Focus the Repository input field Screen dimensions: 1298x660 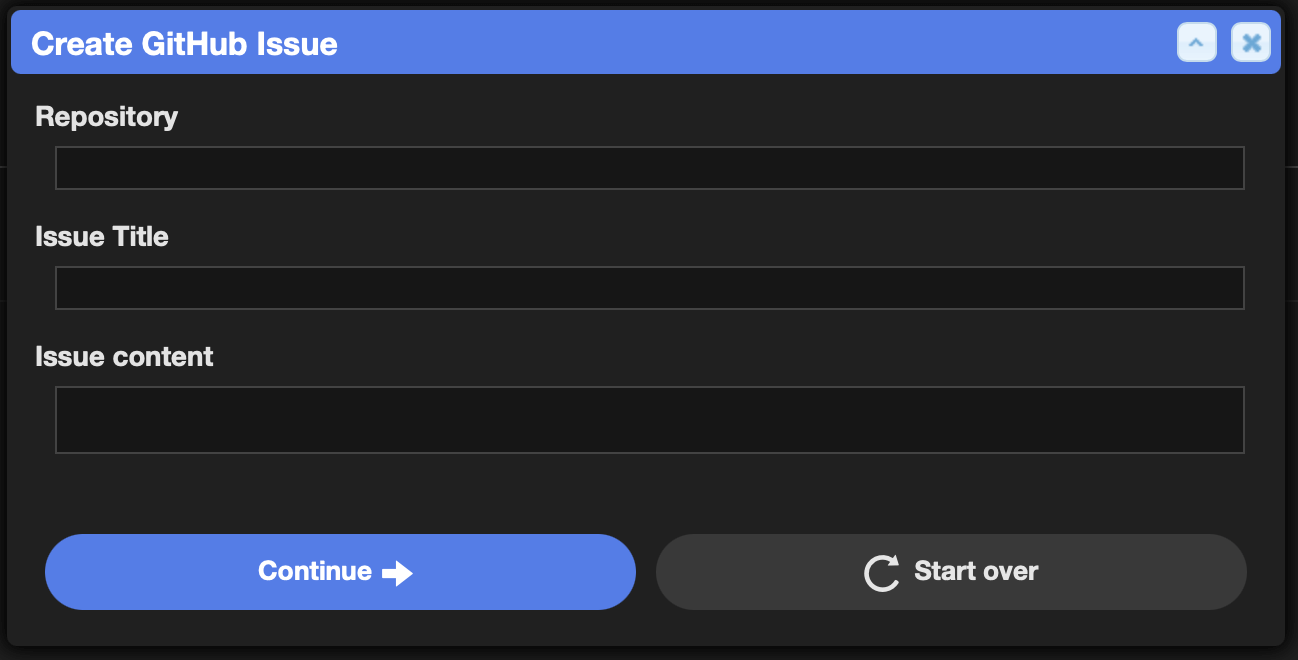coord(650,168)
